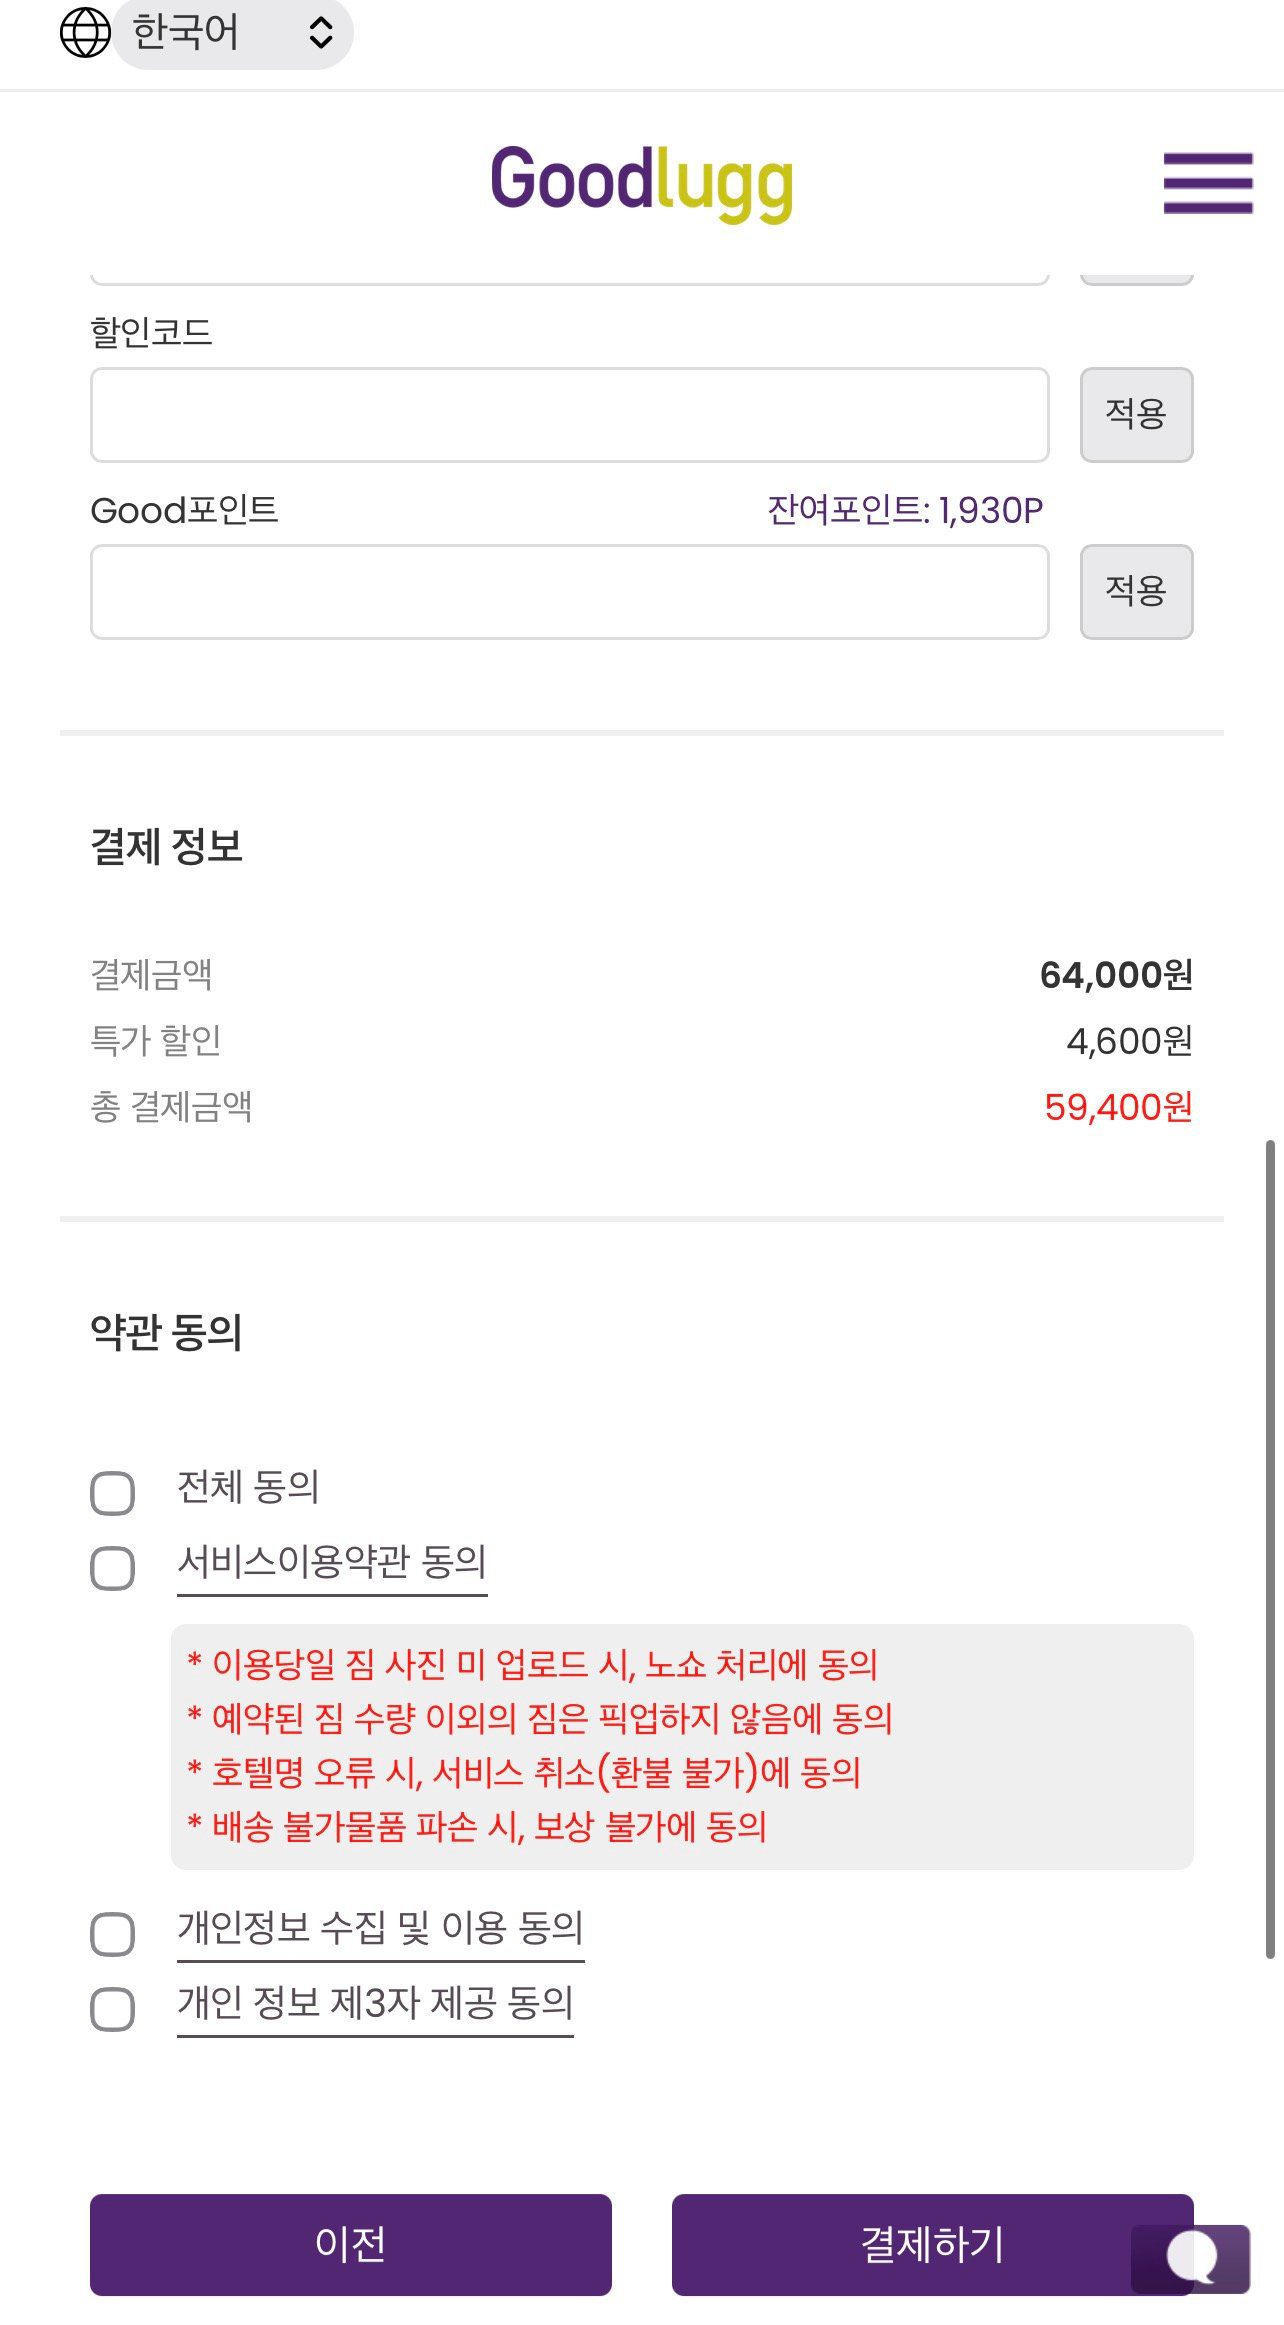The height and width of the screenshot is (2325, 1284).
Task: Apply Good포인트 with its 적용 button
Action: click(x=1136, y=591)
